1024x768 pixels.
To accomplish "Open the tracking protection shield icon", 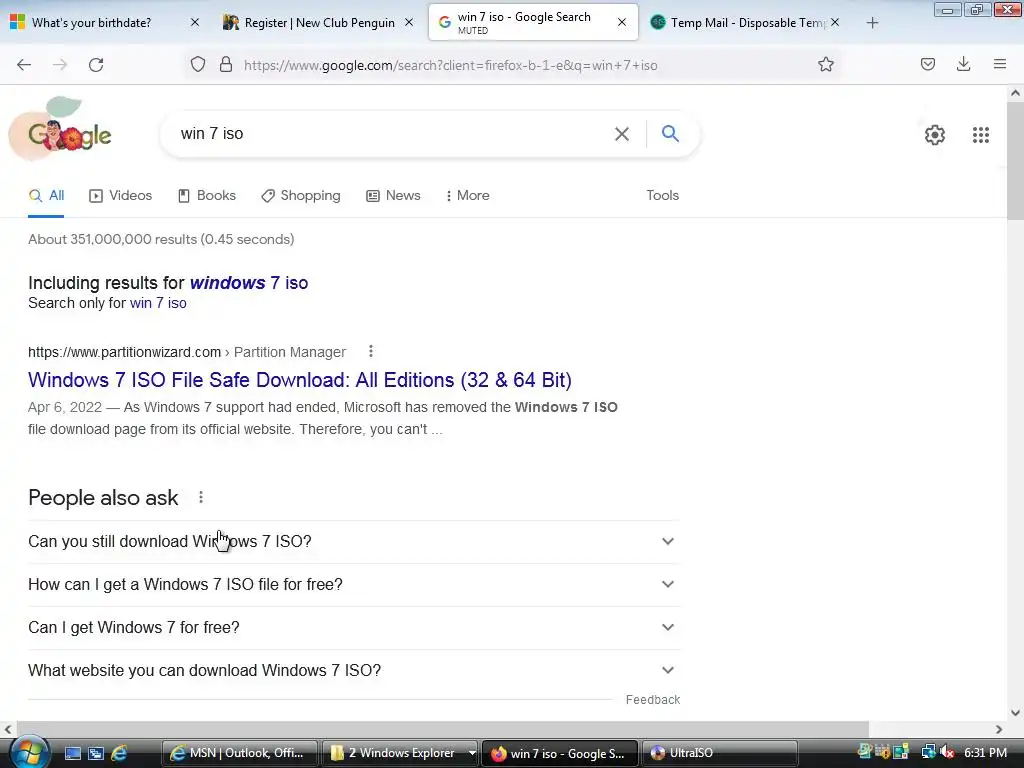I will pyautogui.click(x=198, y=65).
